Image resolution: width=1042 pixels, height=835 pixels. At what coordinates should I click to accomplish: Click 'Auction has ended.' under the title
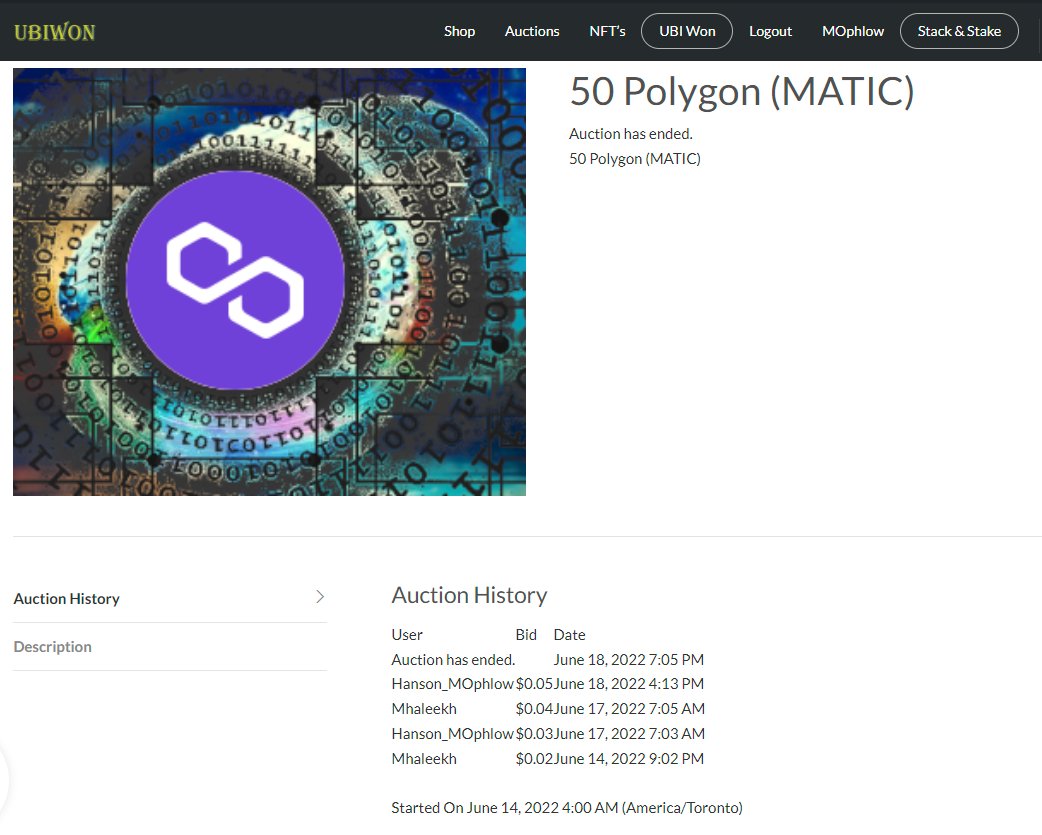click(x=631, y=134)
